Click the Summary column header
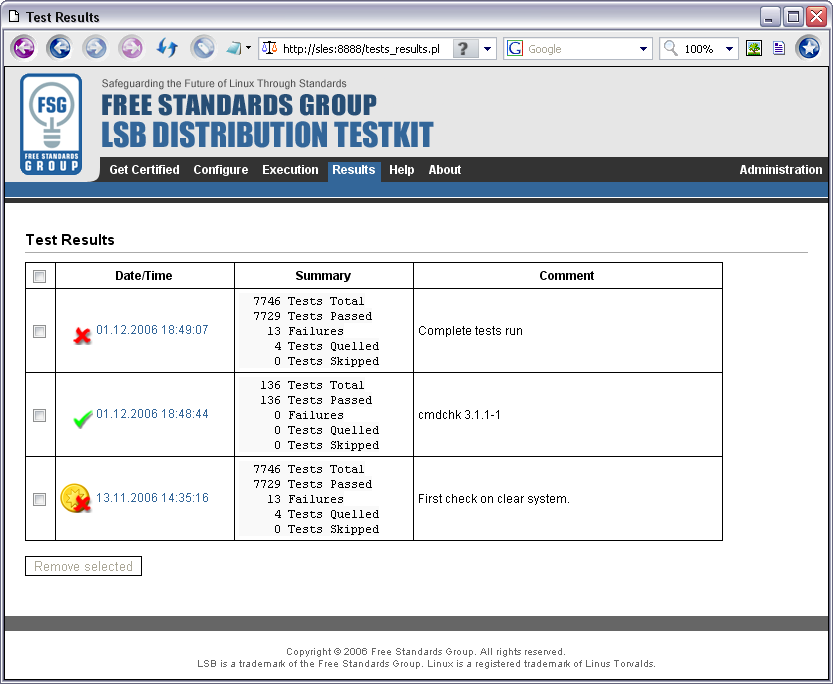The image size is (833, 684). [x=323, y=276]
